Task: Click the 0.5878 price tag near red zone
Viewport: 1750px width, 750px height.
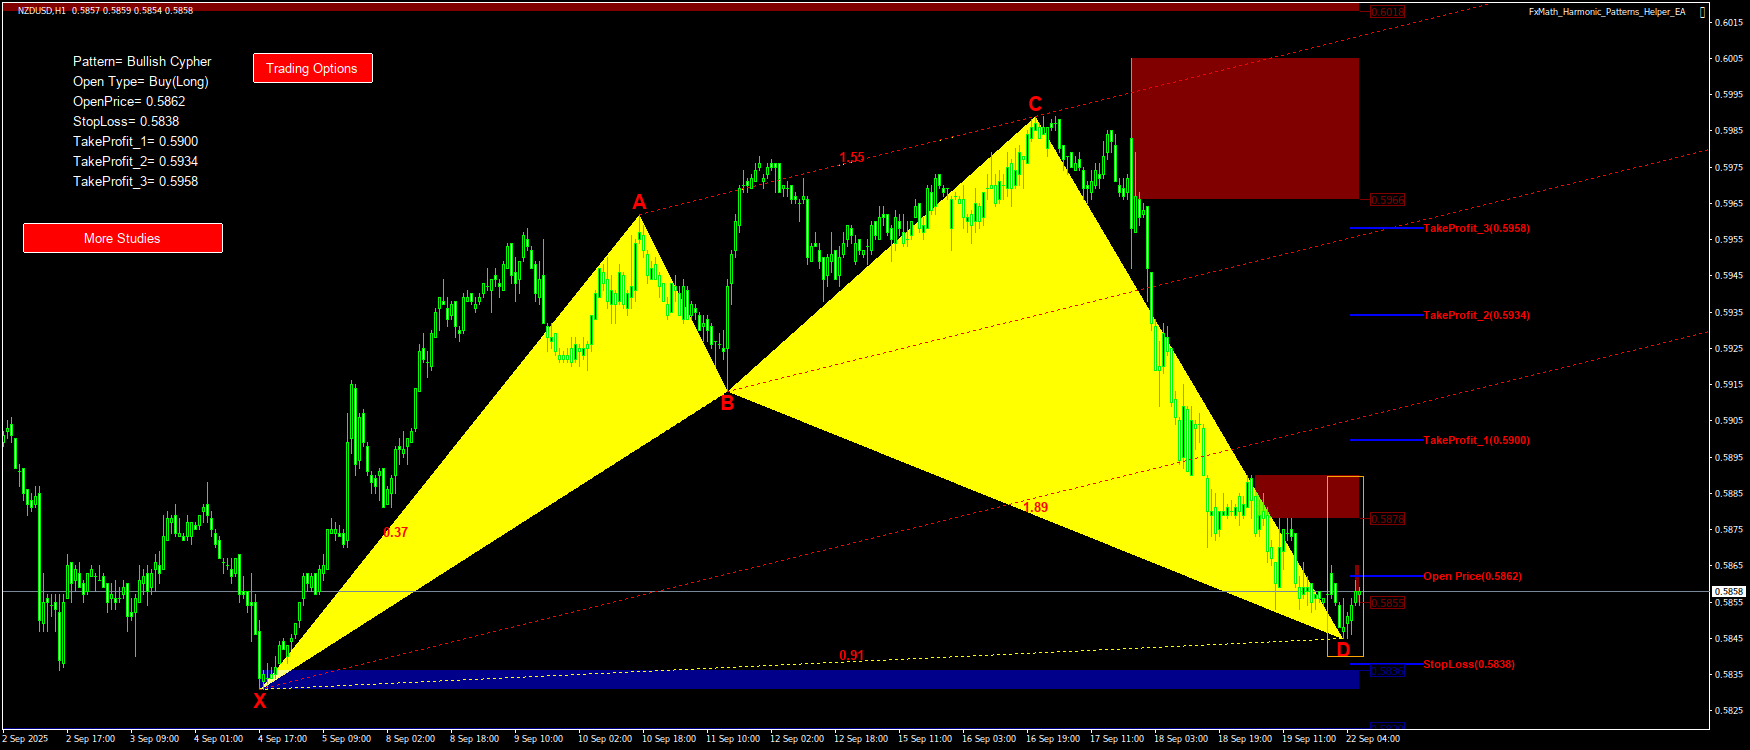Action: click(x=1387, y=519)
